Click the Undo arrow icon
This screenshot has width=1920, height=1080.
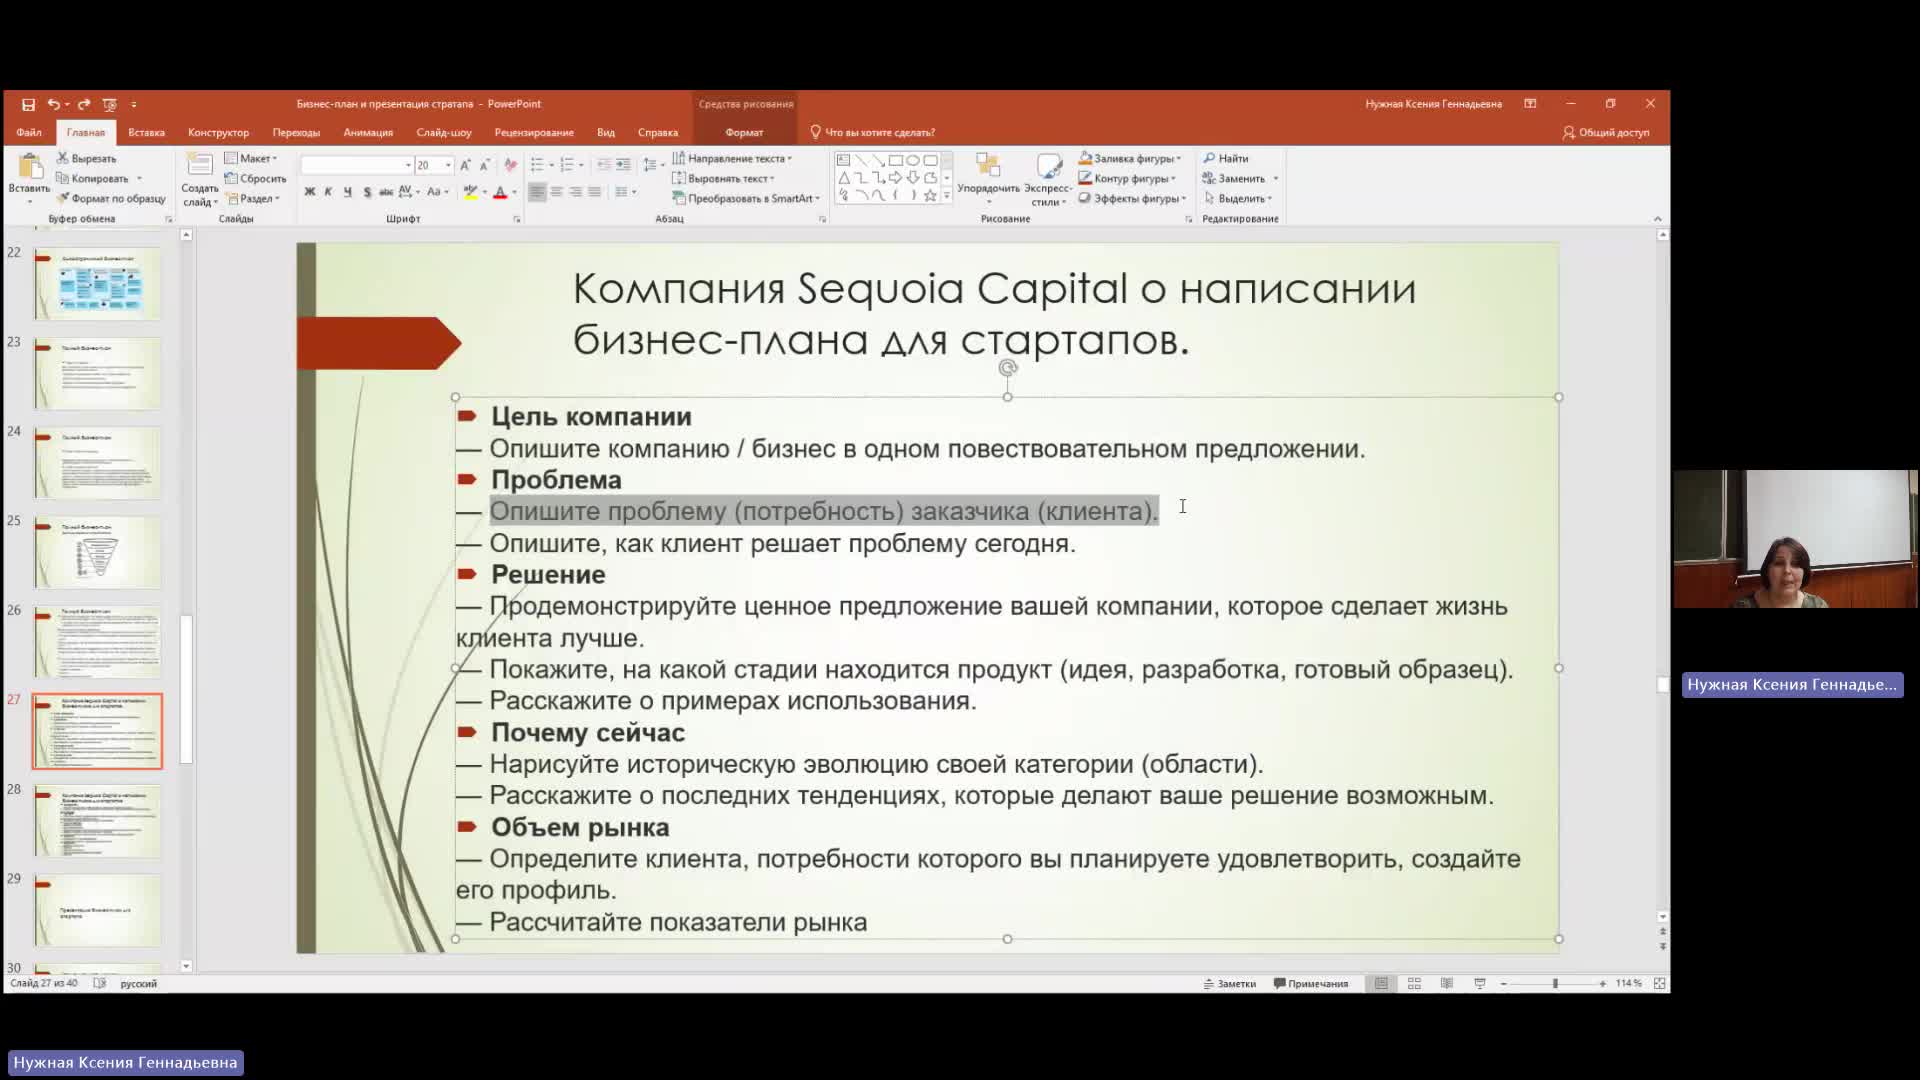53,104
